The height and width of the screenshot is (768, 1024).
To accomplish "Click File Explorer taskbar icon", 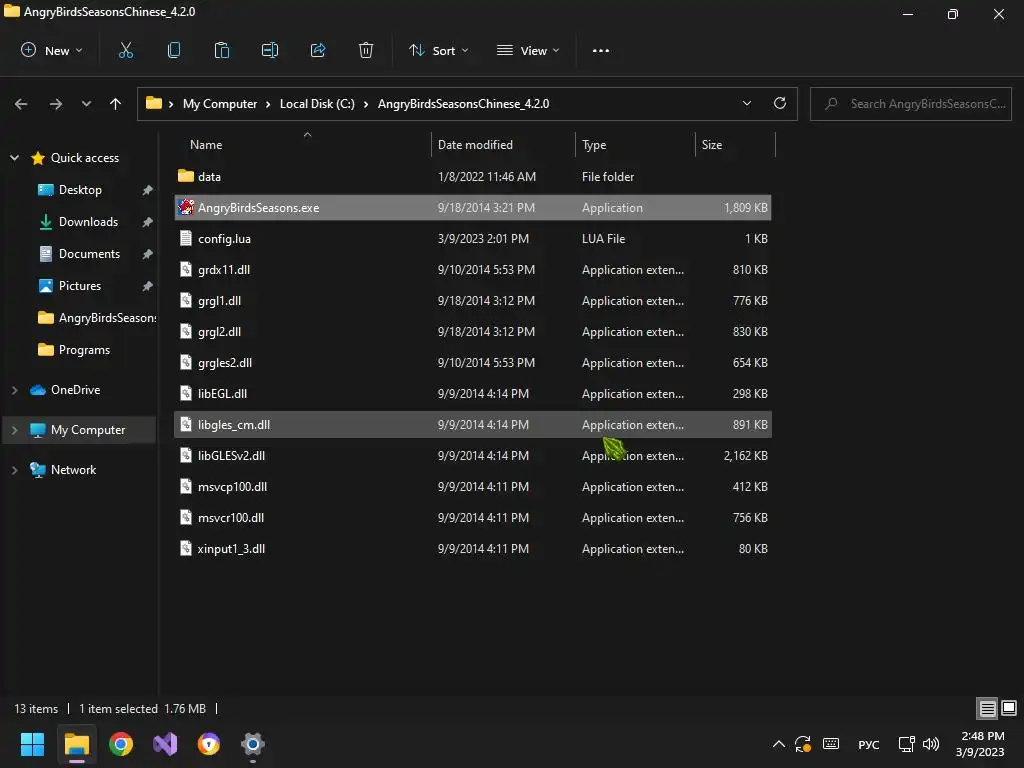I will click(76, 744).
